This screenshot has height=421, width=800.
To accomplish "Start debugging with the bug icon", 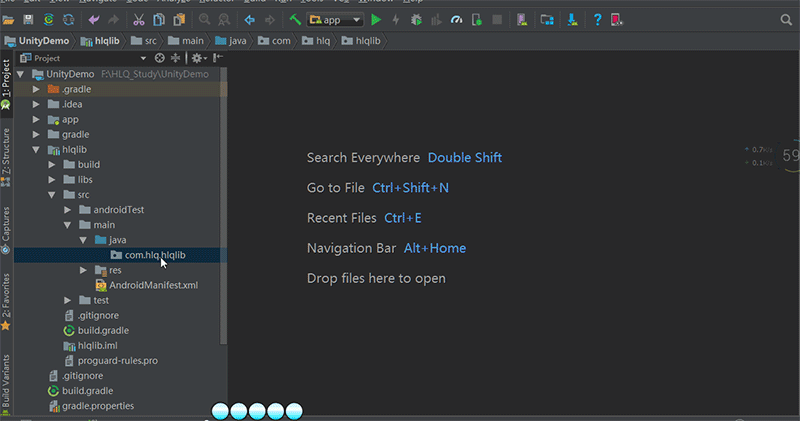I will pyautogui.click(x=415, y=19).
